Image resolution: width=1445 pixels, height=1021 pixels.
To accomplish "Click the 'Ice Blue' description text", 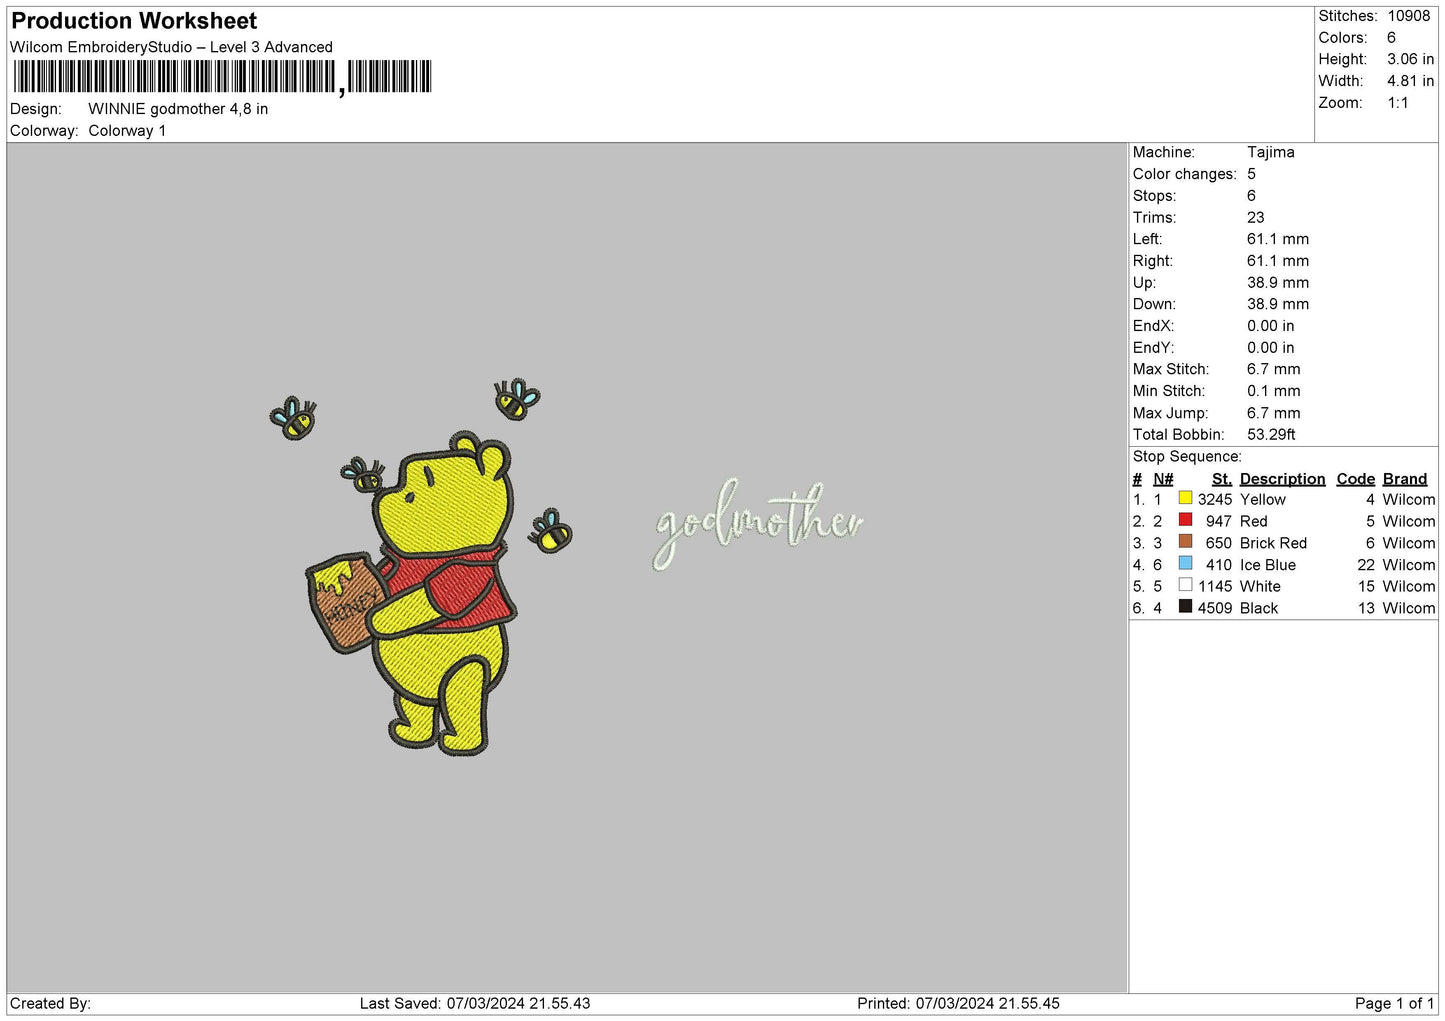I will 1267,565.
